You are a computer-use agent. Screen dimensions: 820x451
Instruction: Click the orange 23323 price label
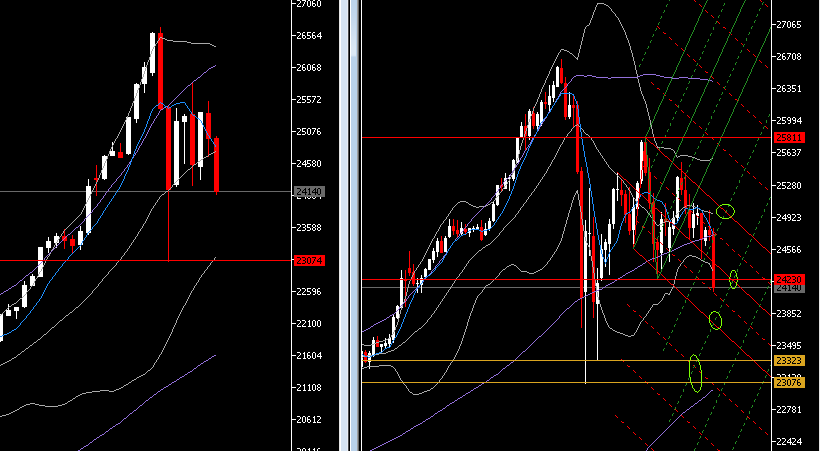coord(789,360)
